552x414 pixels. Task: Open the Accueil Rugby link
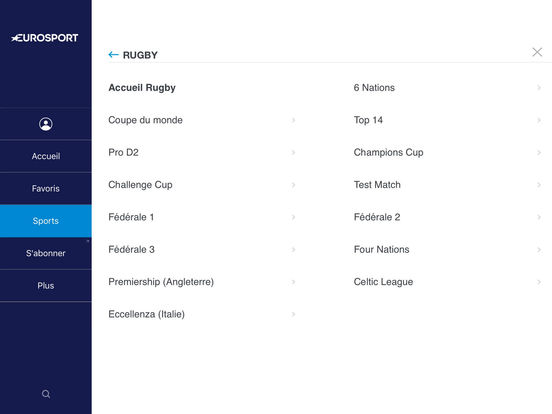click(142, 88)
